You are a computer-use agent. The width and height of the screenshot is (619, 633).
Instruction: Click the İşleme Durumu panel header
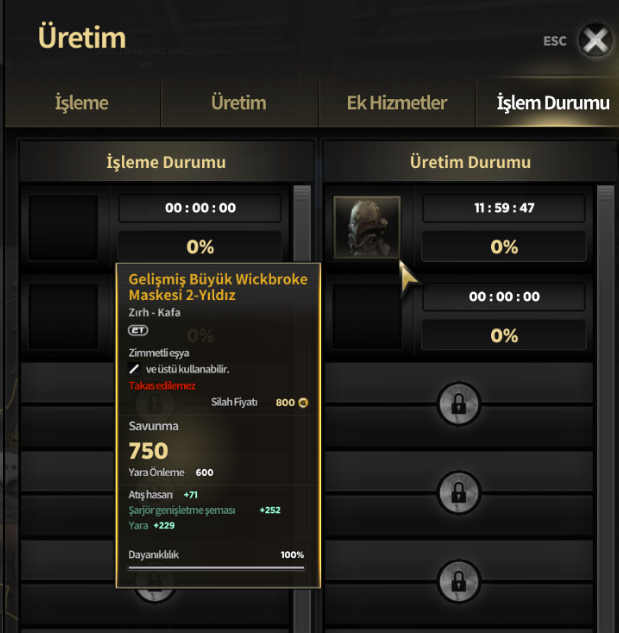point(166,162)
